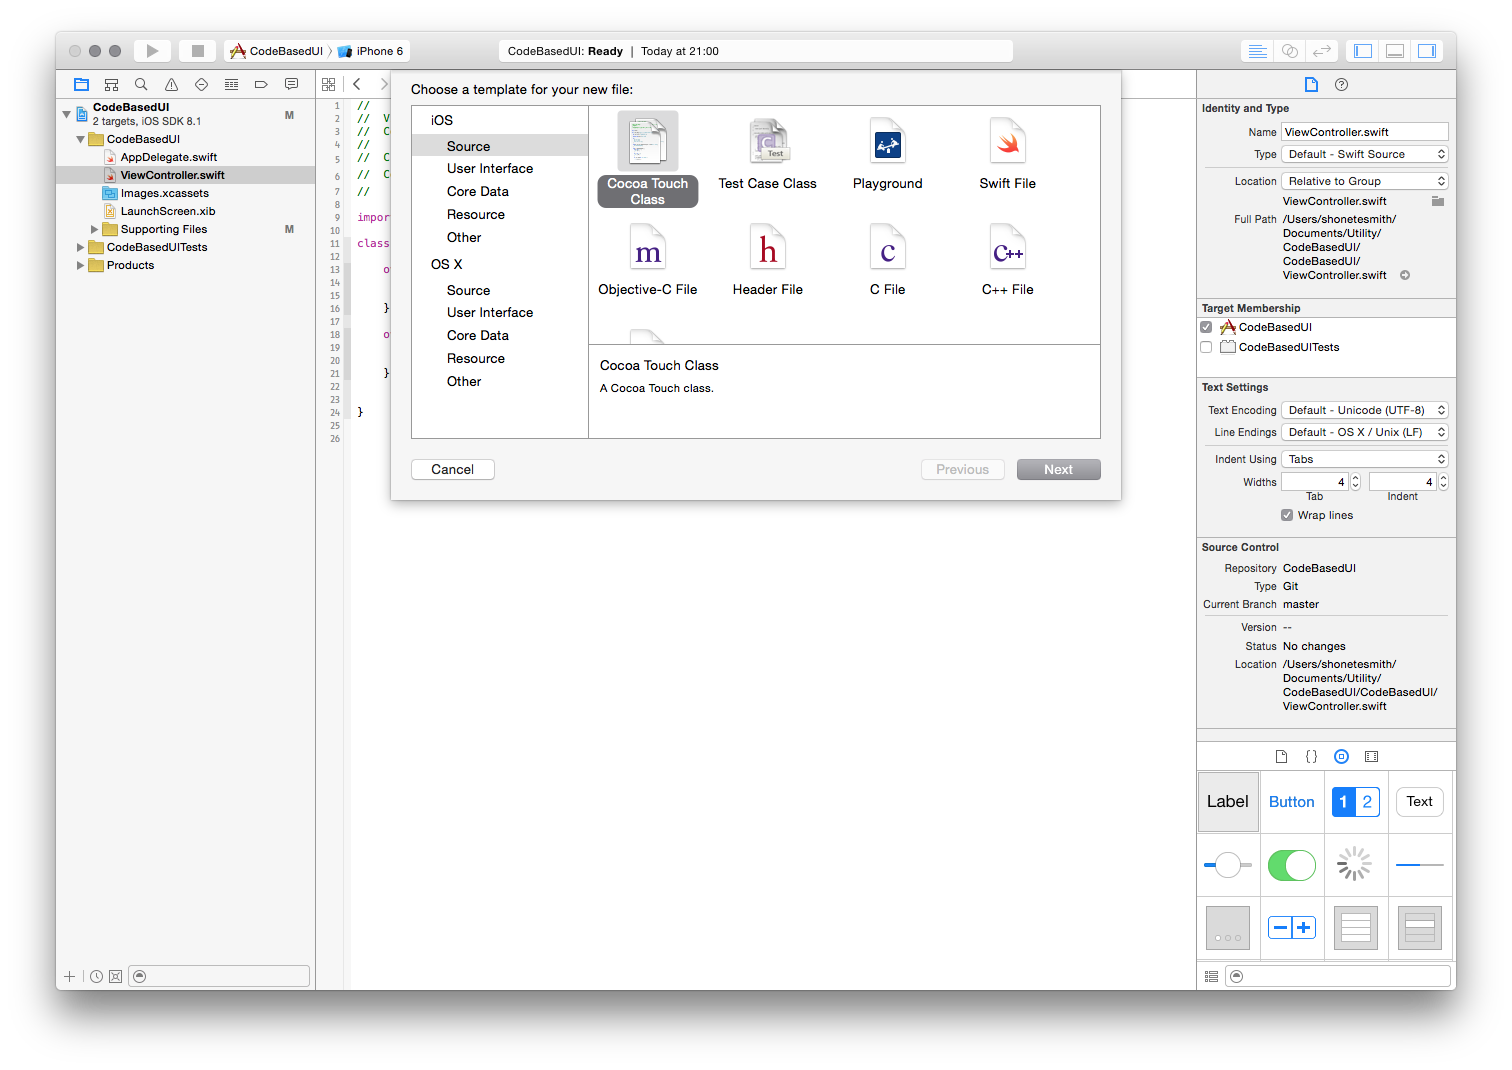The image size is (1512, 1070).
Task: Open the Code Snippet library
Action: [x=1311, y=757]
